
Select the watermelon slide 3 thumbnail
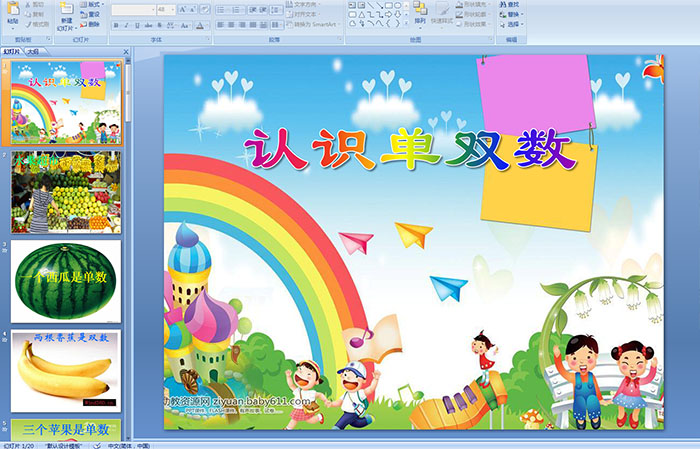tap(66, 281)
